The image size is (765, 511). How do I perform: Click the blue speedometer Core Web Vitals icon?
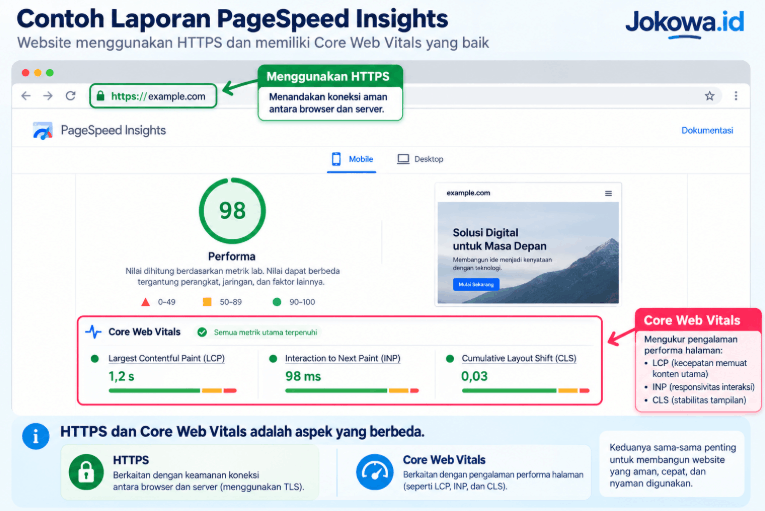(375, 472)
